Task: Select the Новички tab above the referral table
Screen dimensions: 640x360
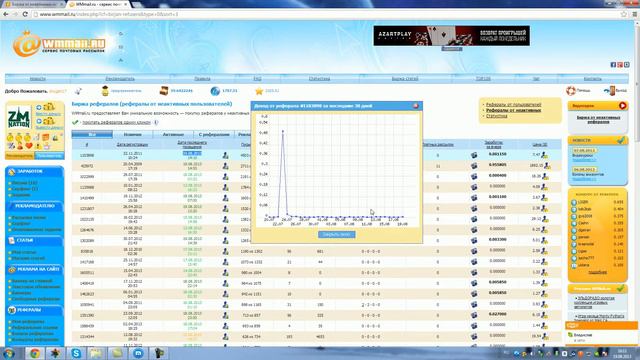Action: [133, 134]
